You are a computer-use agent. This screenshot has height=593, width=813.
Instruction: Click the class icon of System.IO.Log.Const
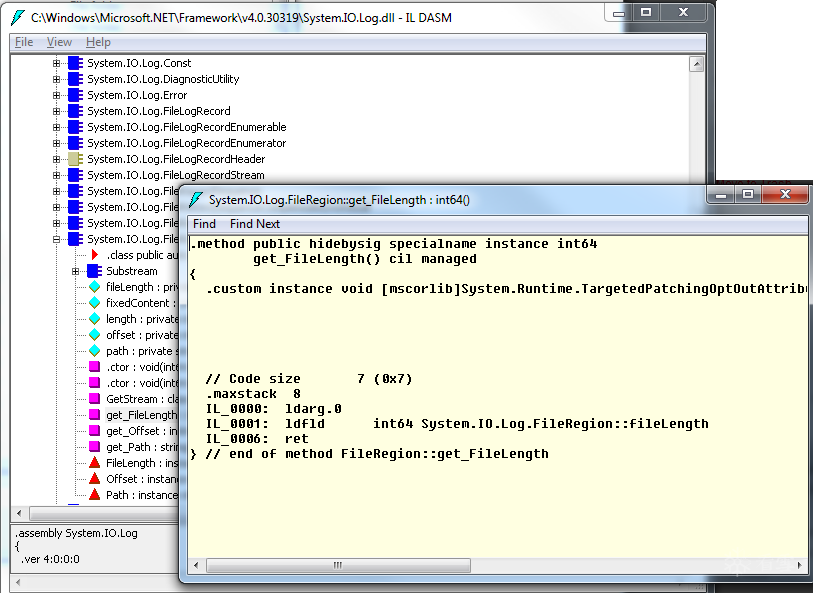click(x=75, y=63)
